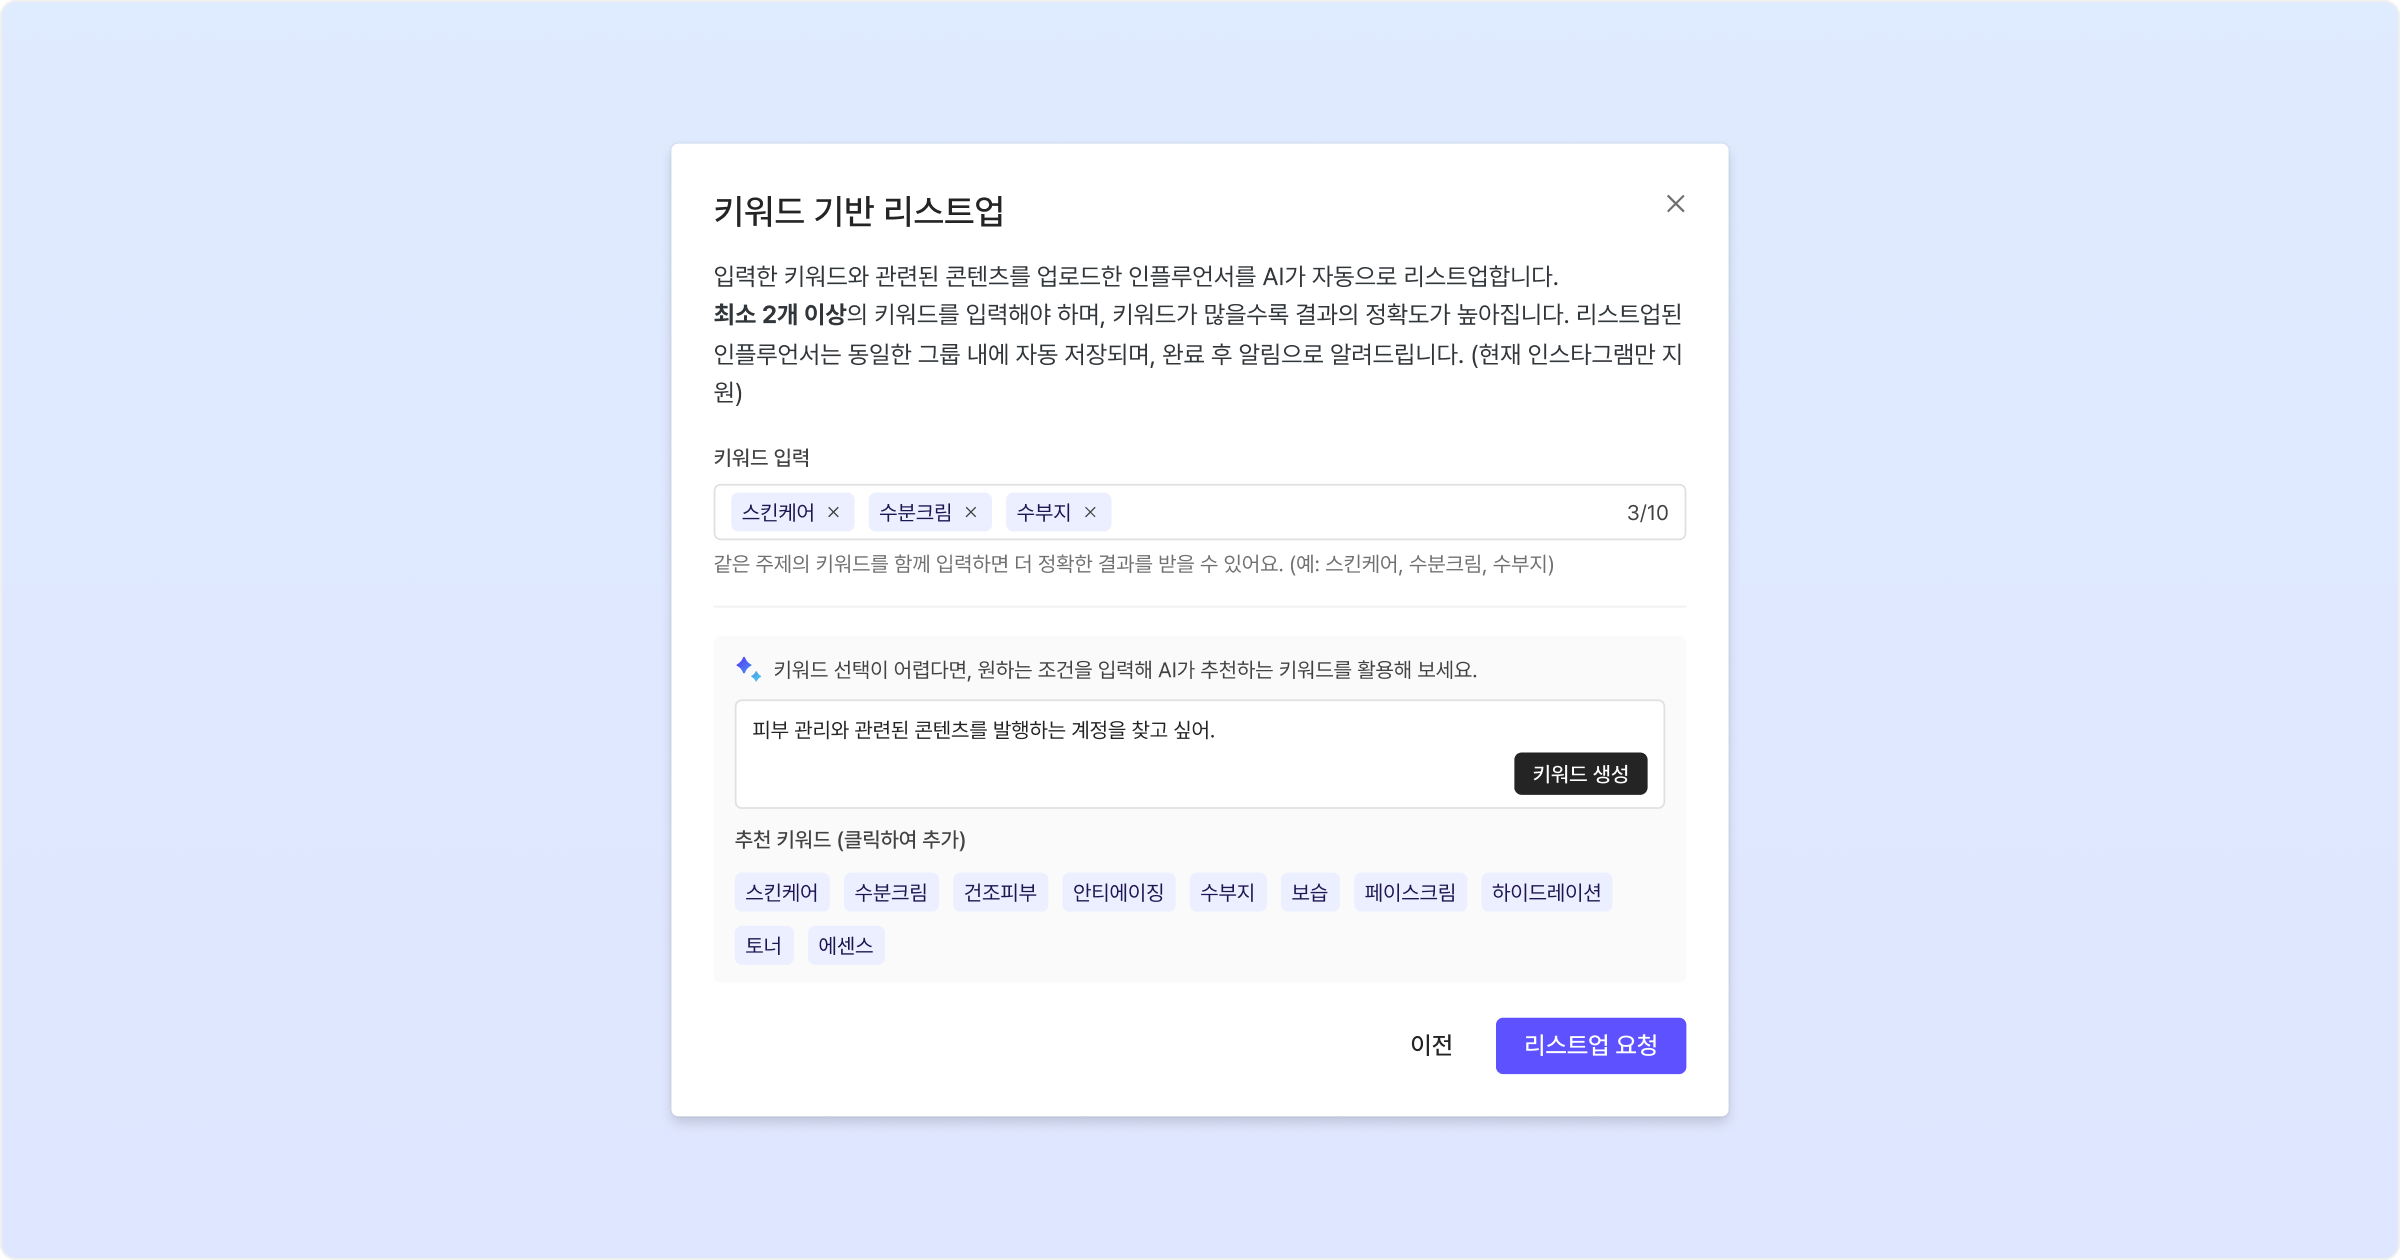The height and width of the screenshot is (1260, 2400).
Task: Submit with 리스트업 요청 button
Action: tap(1590, 1046)
